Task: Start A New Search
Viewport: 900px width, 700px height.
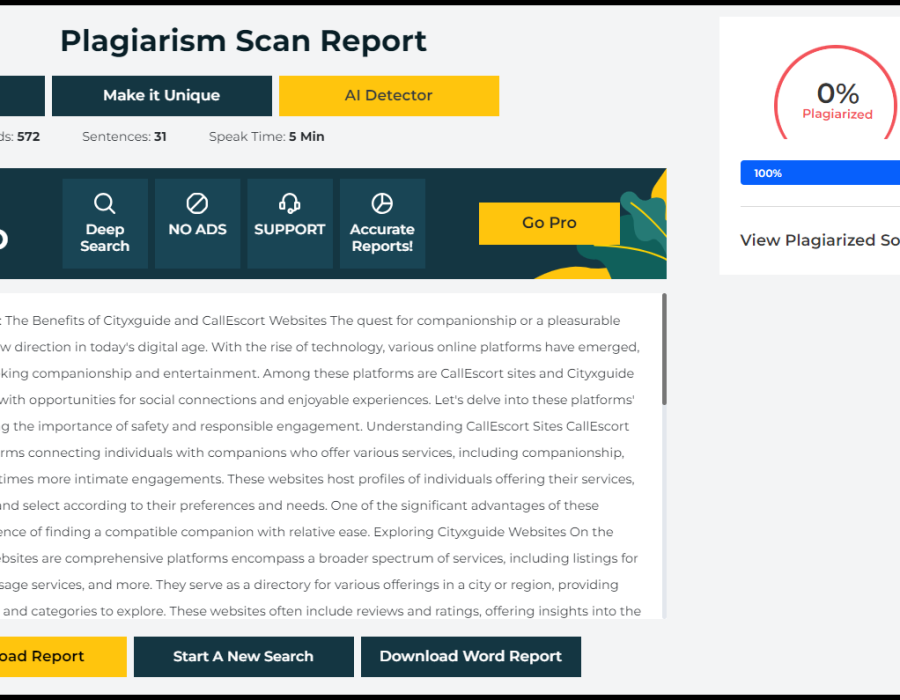Action: 243,657
